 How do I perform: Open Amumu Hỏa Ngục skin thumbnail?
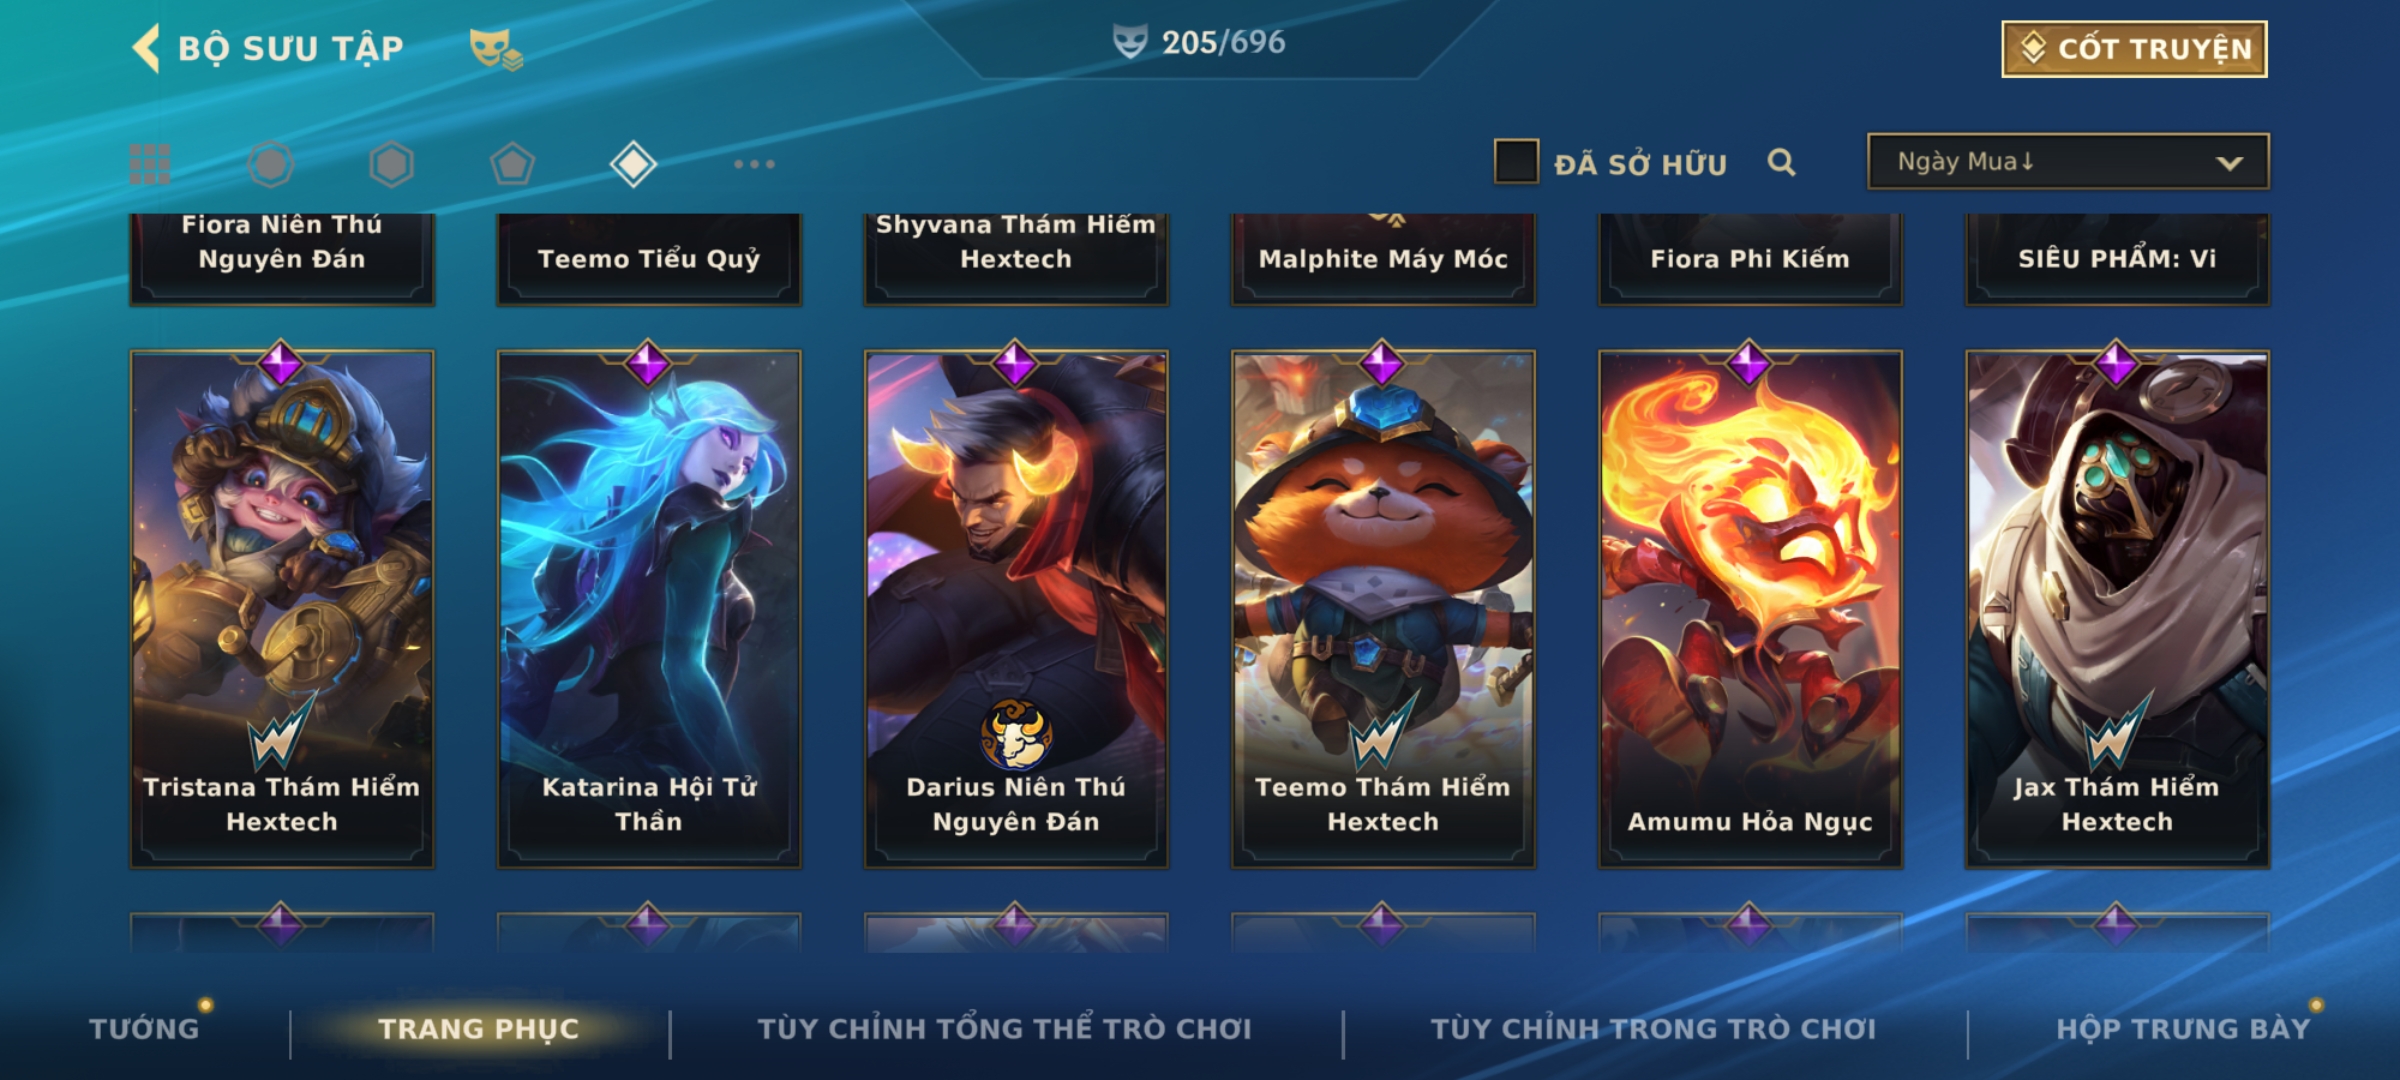pos(1750,608)
